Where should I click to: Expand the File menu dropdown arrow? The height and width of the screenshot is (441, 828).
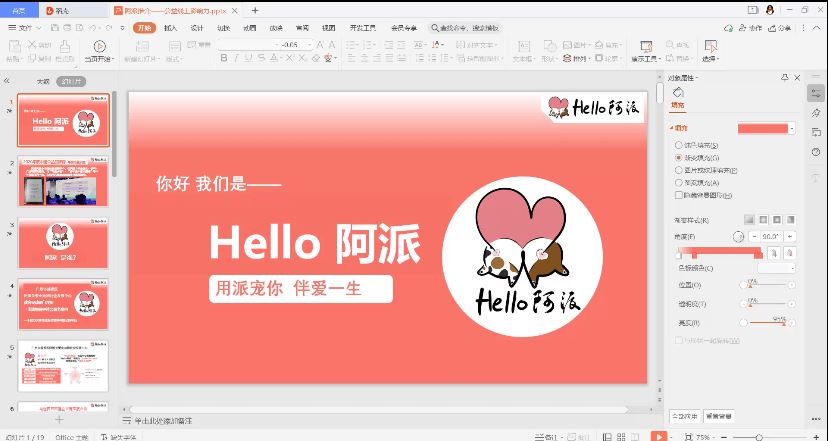(x=39, y=27)
